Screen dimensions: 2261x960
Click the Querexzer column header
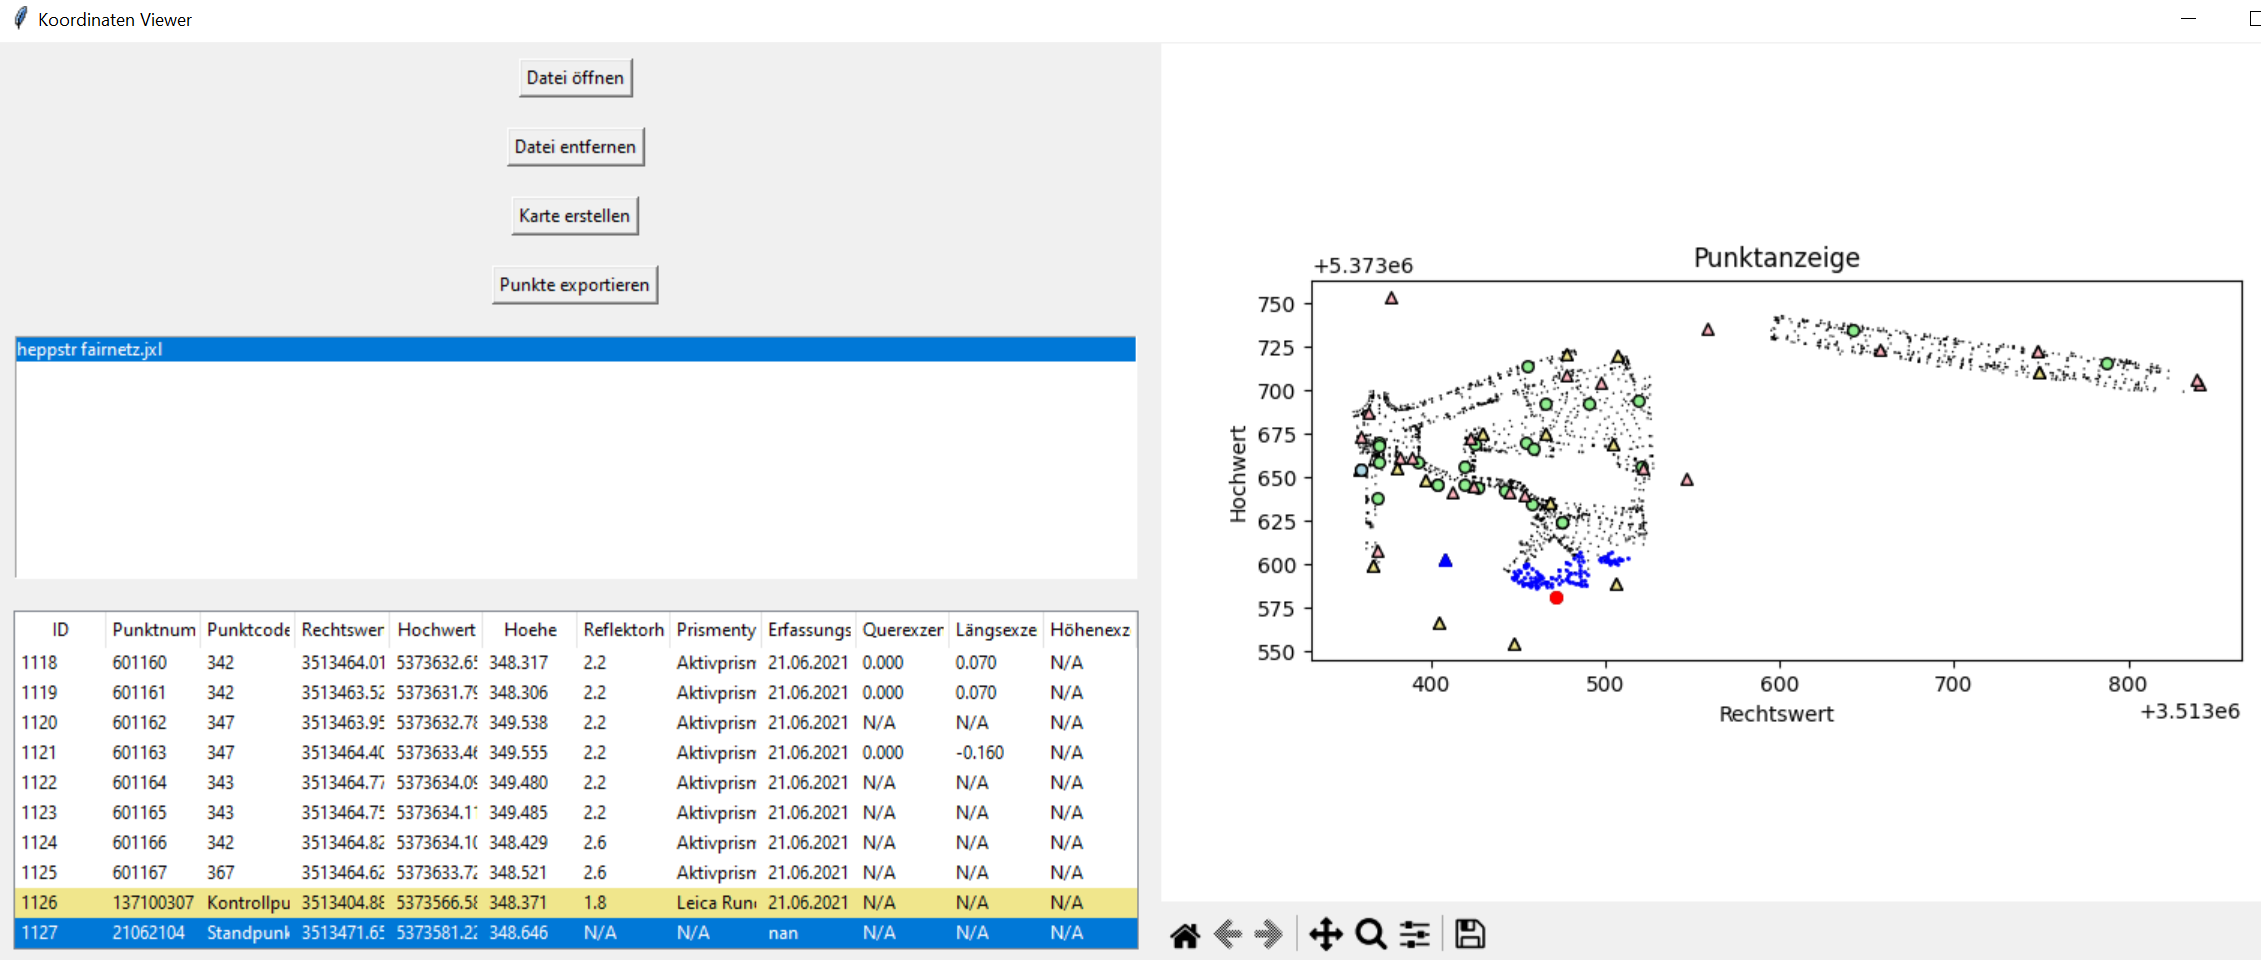[902, 630]
